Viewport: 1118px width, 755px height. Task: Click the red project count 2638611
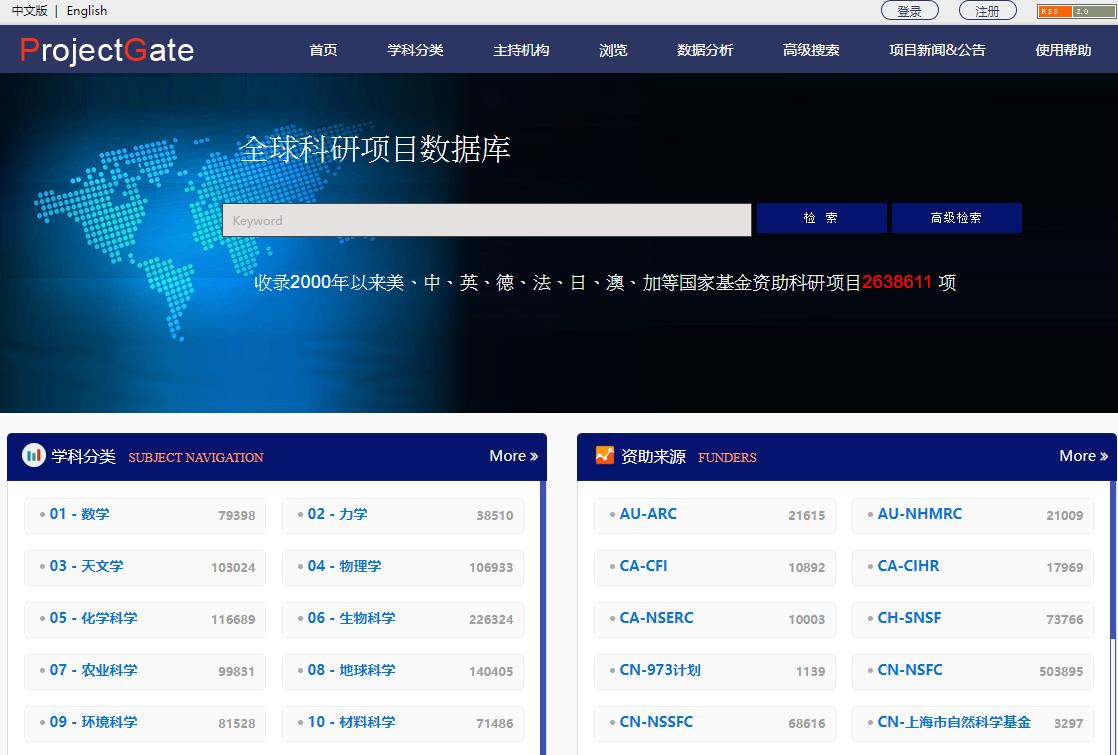click(x=897, y=282)
